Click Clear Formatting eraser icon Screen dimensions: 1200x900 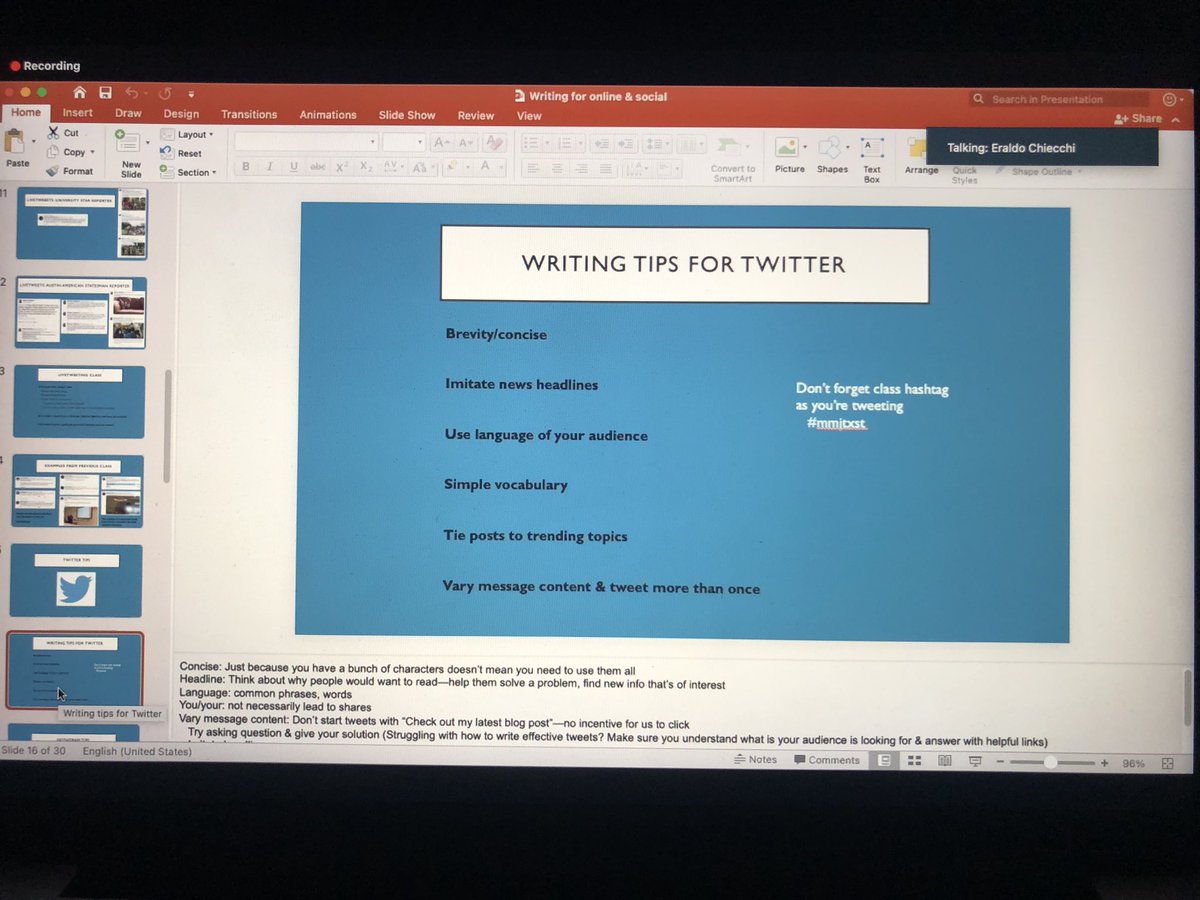[494, 143]
